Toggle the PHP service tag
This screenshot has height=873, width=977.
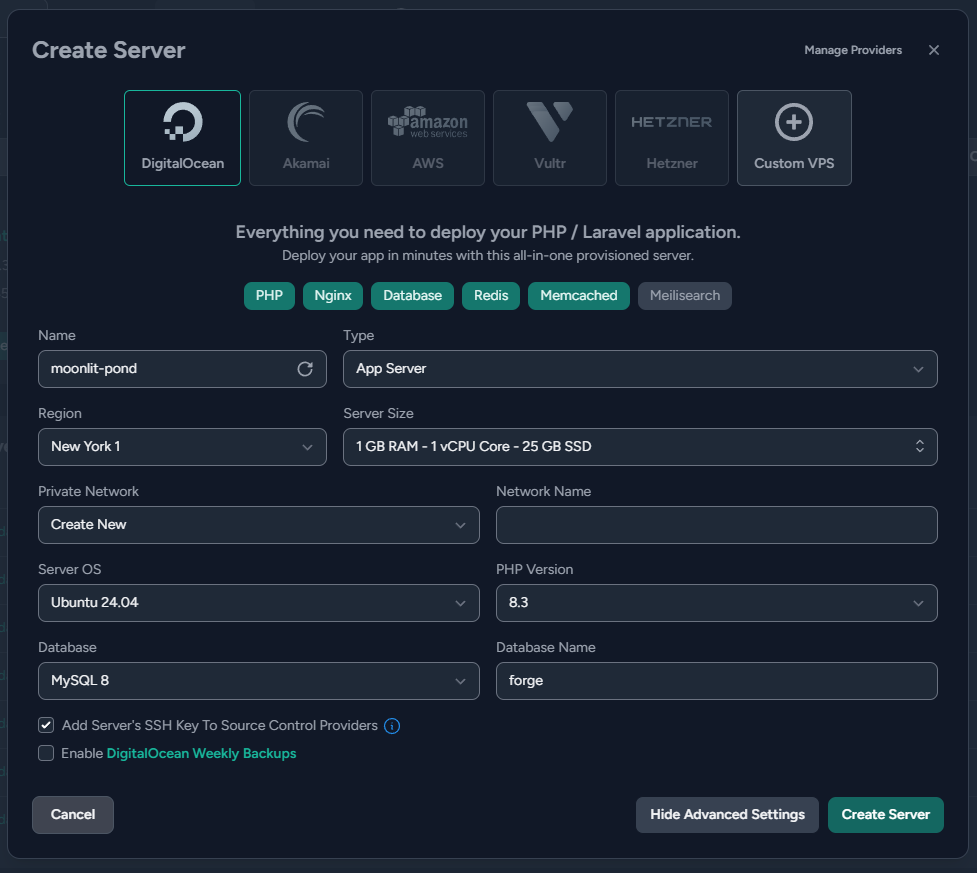point(269,295)
